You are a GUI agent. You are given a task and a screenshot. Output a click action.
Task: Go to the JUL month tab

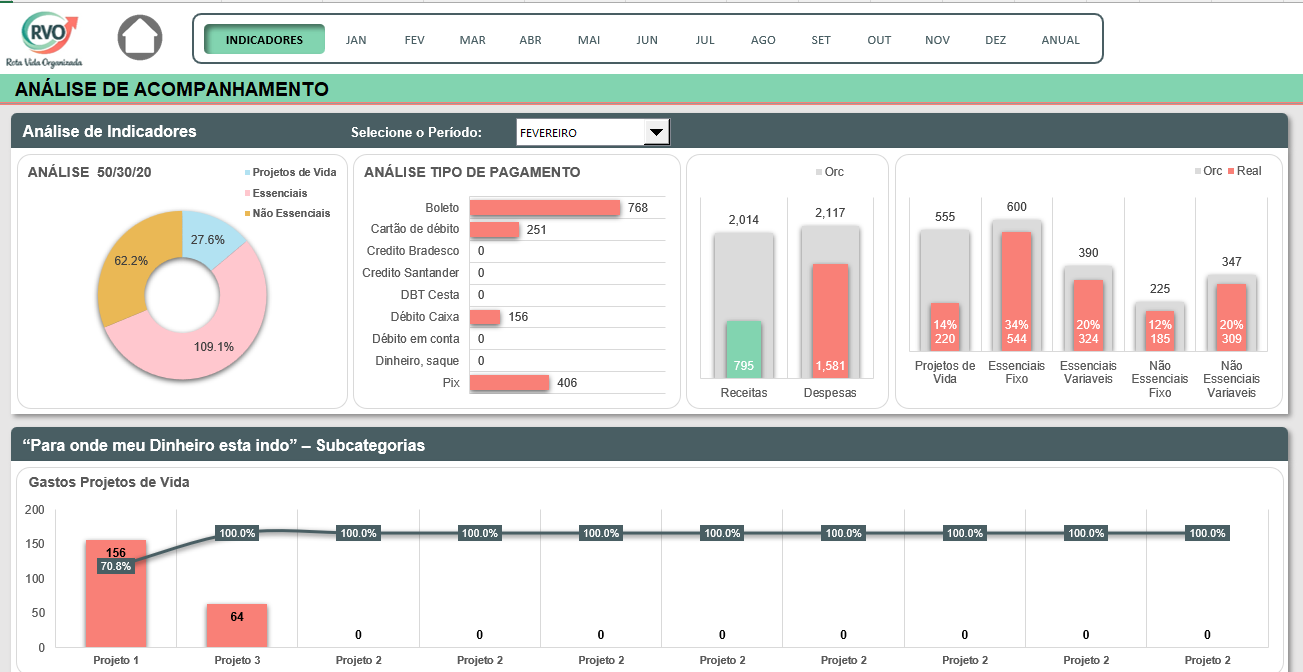pyautogui.click(x=705, y=40)
